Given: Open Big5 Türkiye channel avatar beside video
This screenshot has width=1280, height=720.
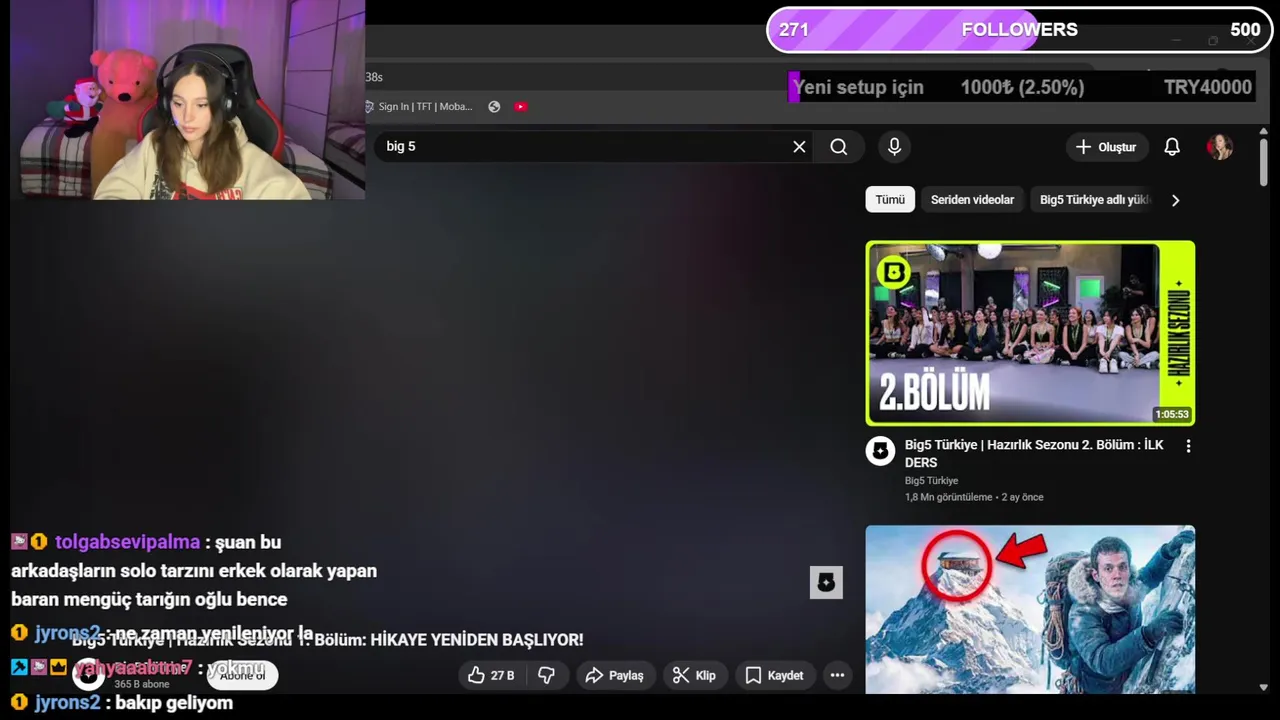Looking at the screenshot, I should [x=880, y=451].
